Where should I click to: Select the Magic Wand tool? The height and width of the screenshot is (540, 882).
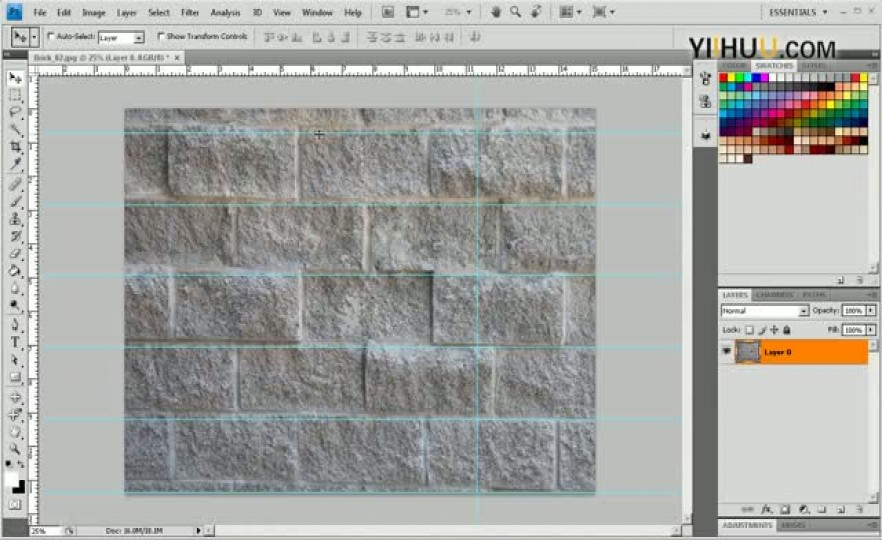click(15, 129)
